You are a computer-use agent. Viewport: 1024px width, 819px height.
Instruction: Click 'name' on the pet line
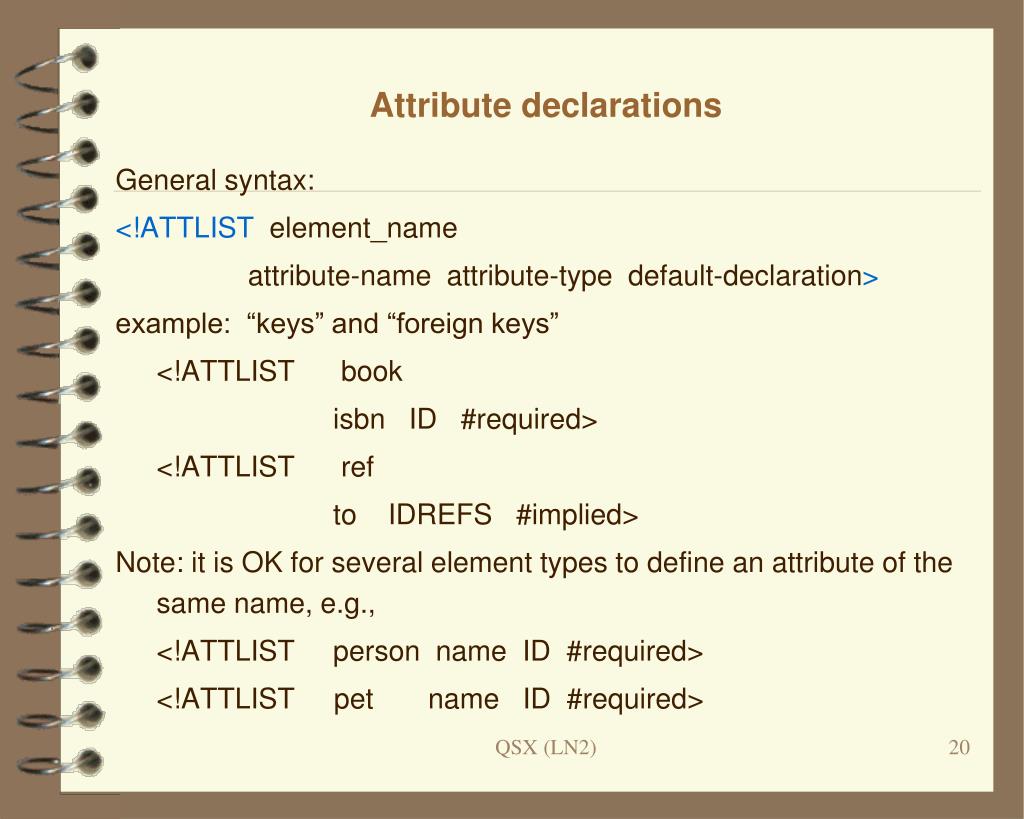(463, 699)
